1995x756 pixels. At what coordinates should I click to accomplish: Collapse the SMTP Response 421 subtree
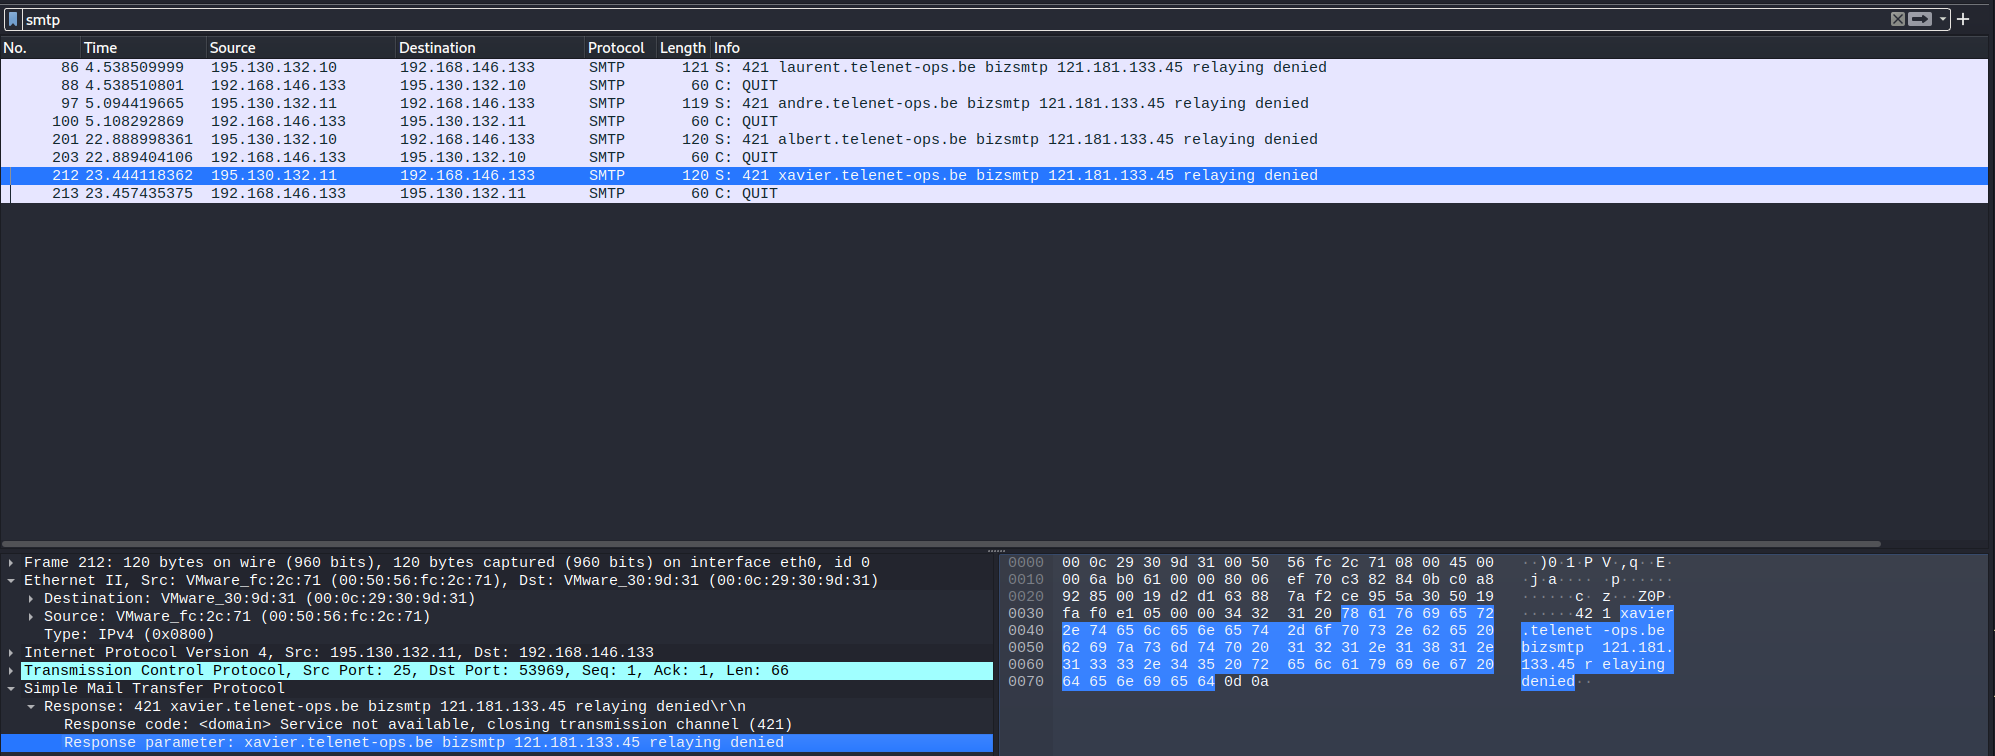[x=31, y=707]
